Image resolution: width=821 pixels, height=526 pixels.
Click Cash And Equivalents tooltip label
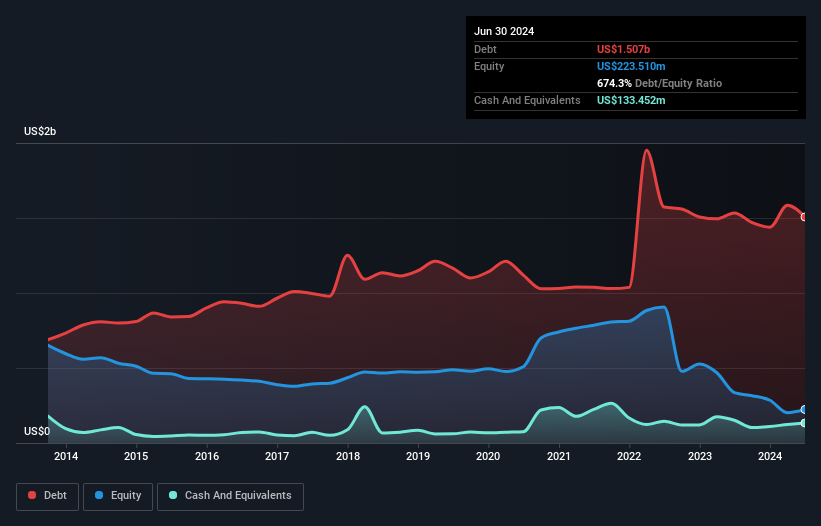[527, 100]
